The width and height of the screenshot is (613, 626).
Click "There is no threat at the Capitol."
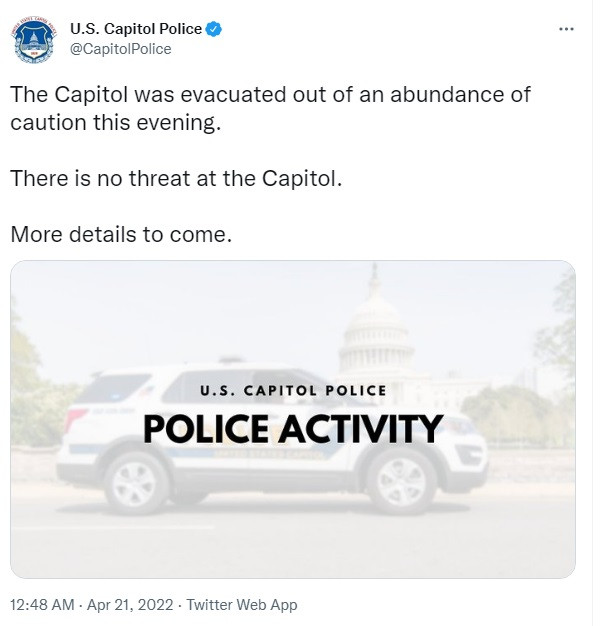176,178
